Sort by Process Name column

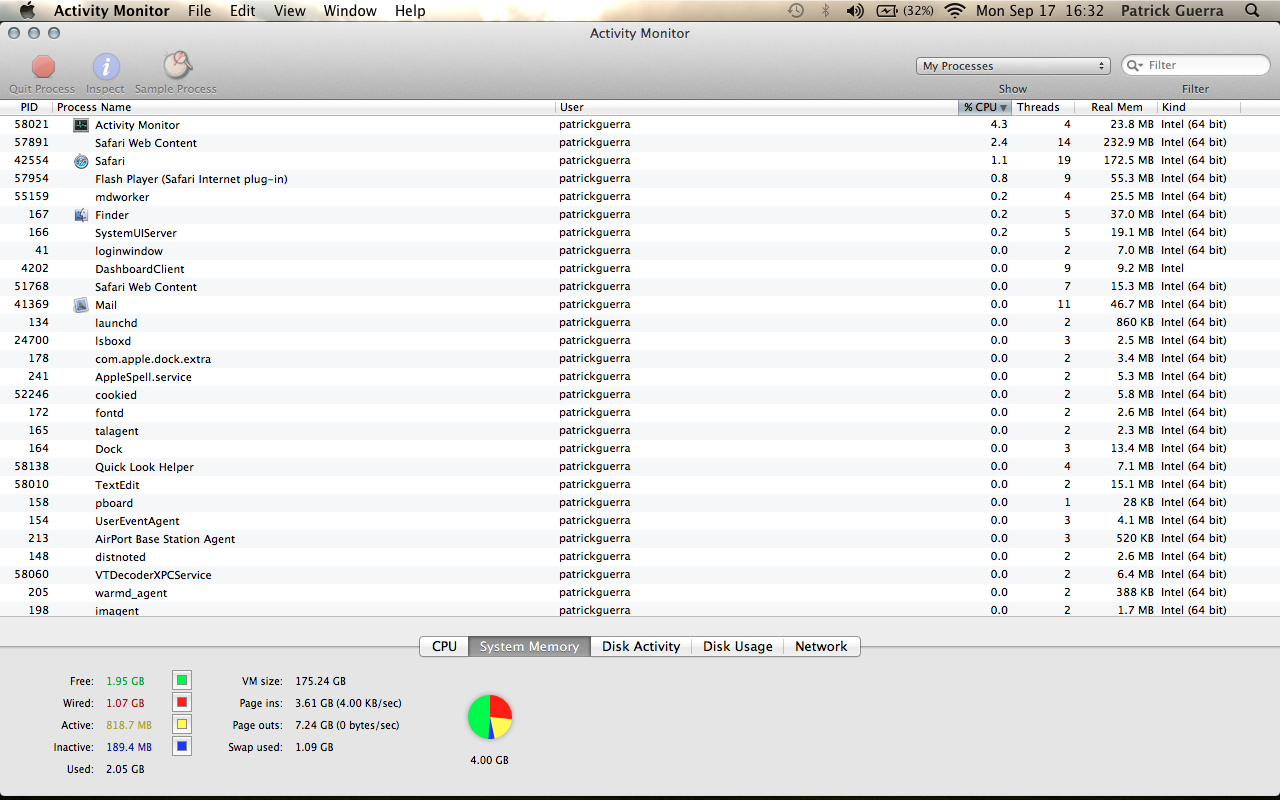(x=305, y=107)
